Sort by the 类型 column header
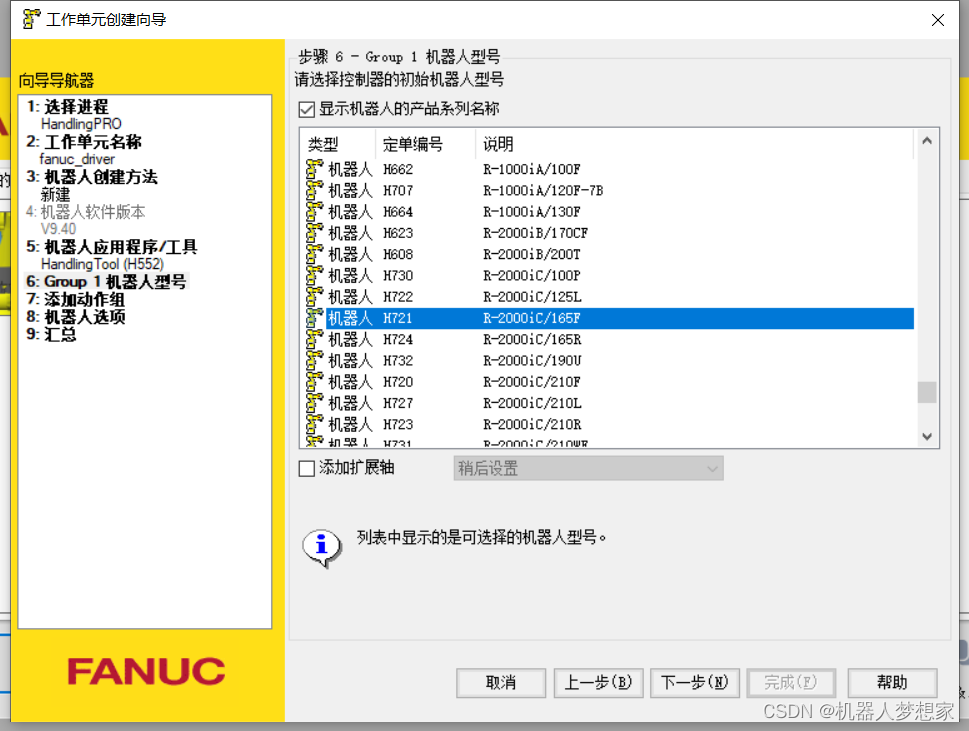This screenshot has height=731, width=969. click(337, 144)
